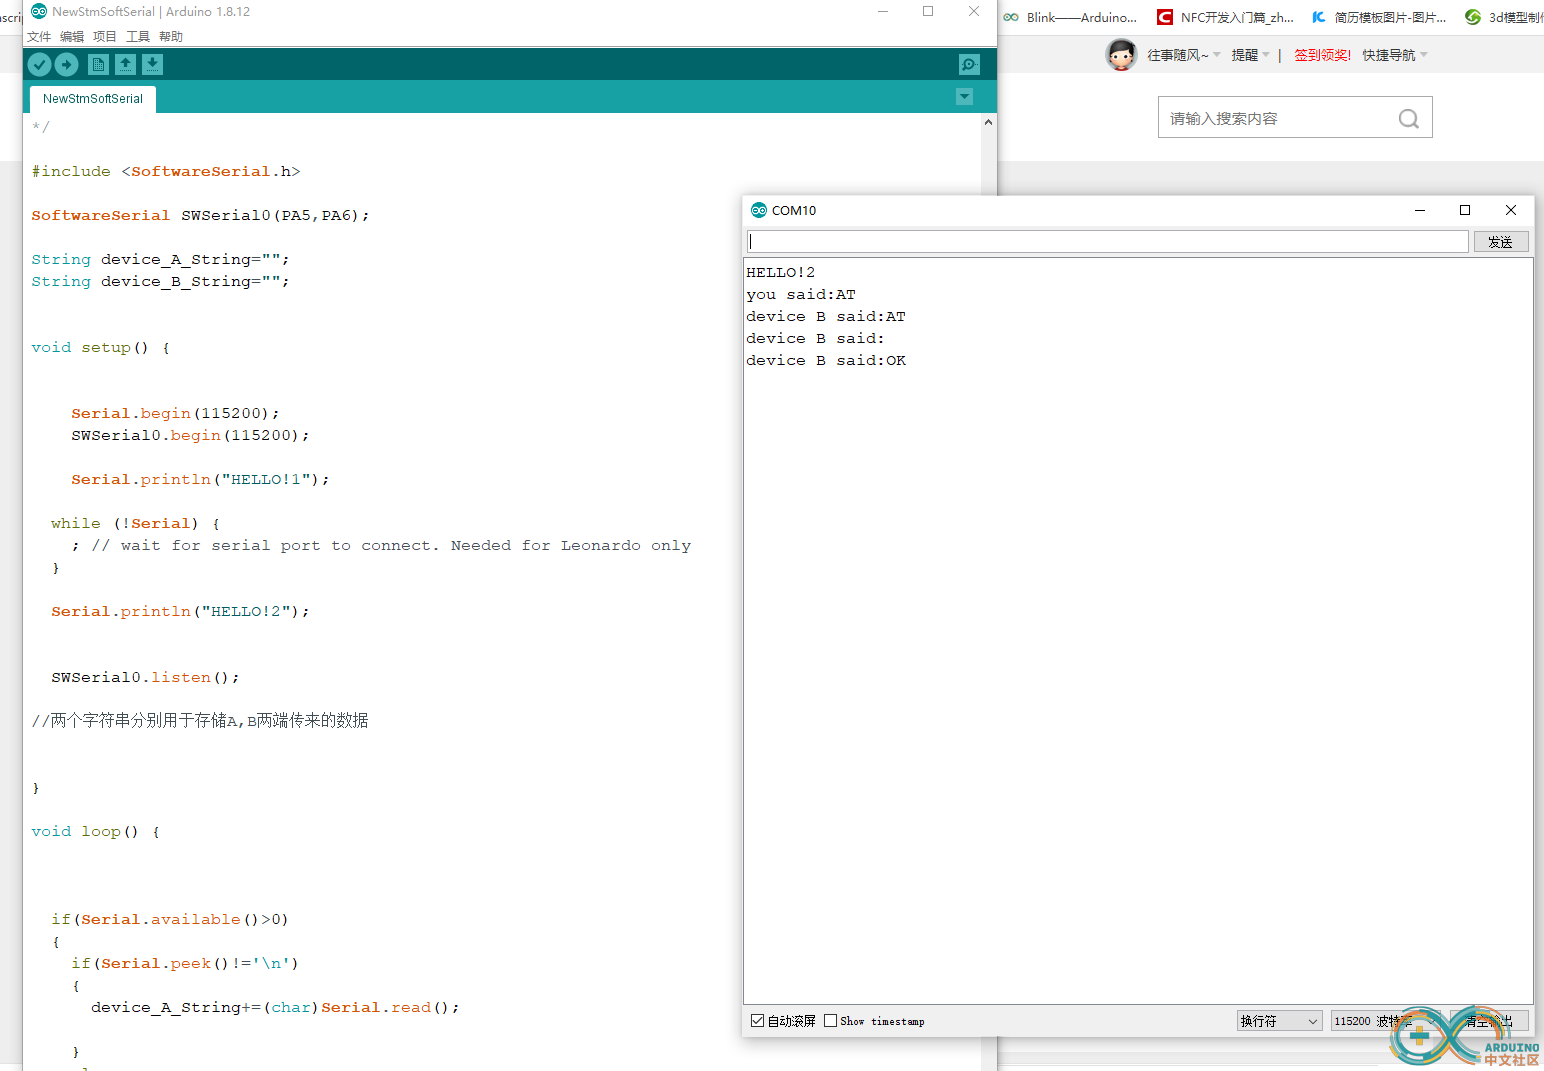Click the void setup() code line
The image size is (1544, 1071).
click(100, 347)
